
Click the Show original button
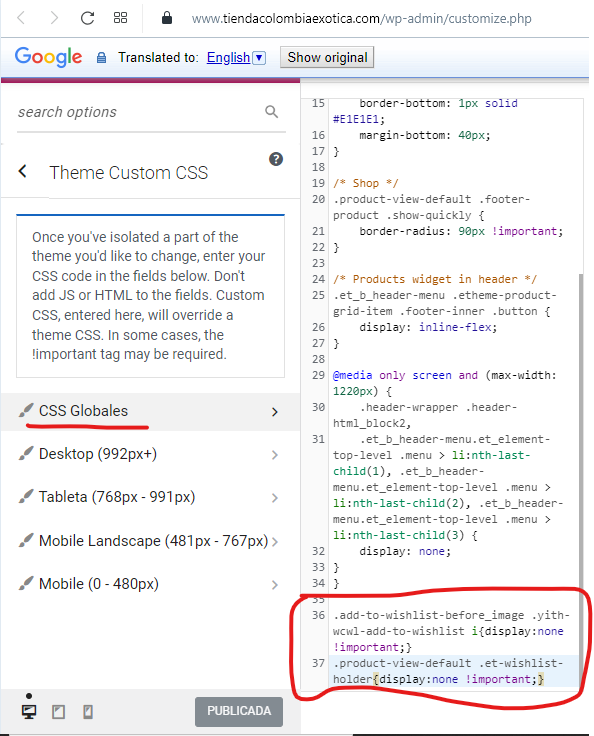point(327,57)
